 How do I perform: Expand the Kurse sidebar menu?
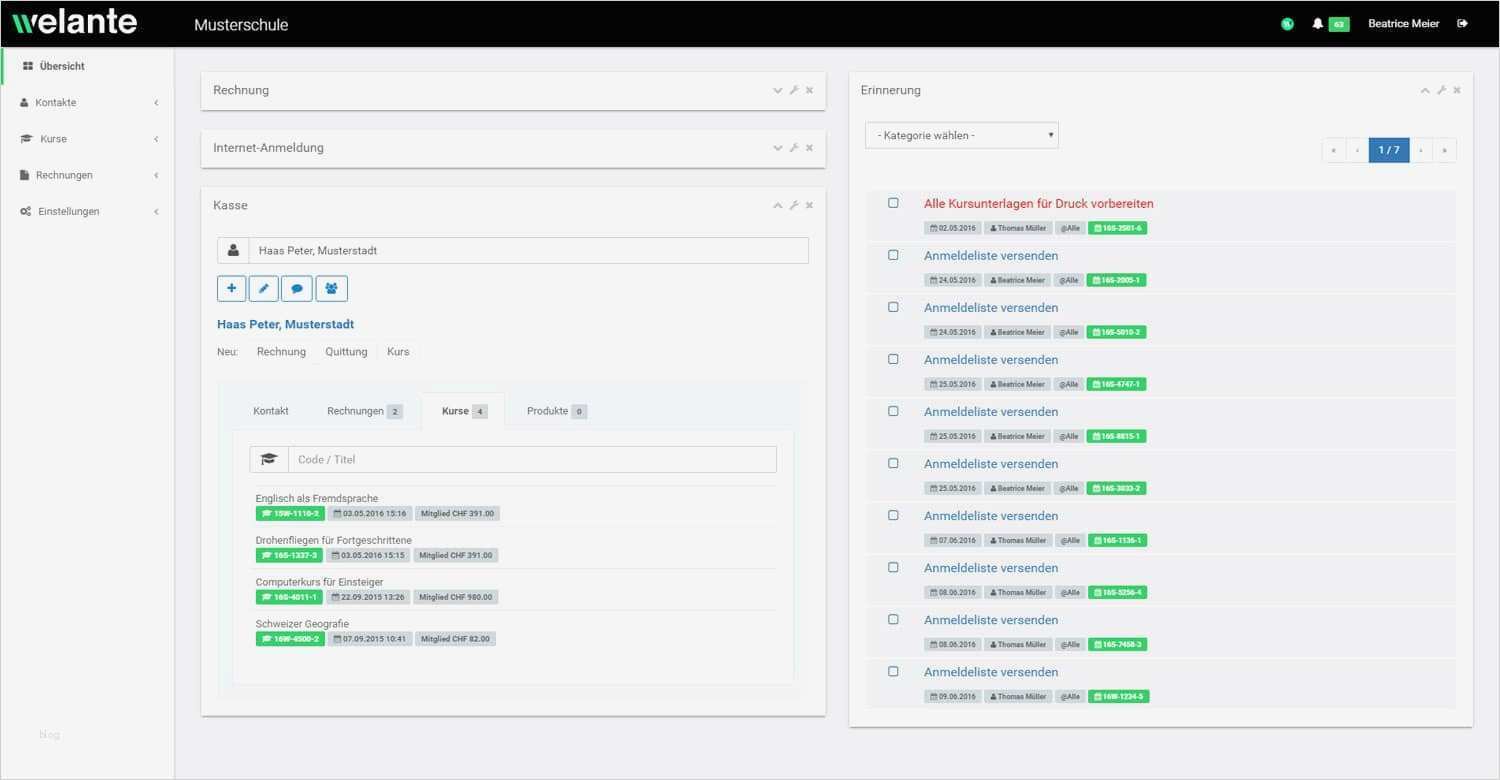coord(88,139)
